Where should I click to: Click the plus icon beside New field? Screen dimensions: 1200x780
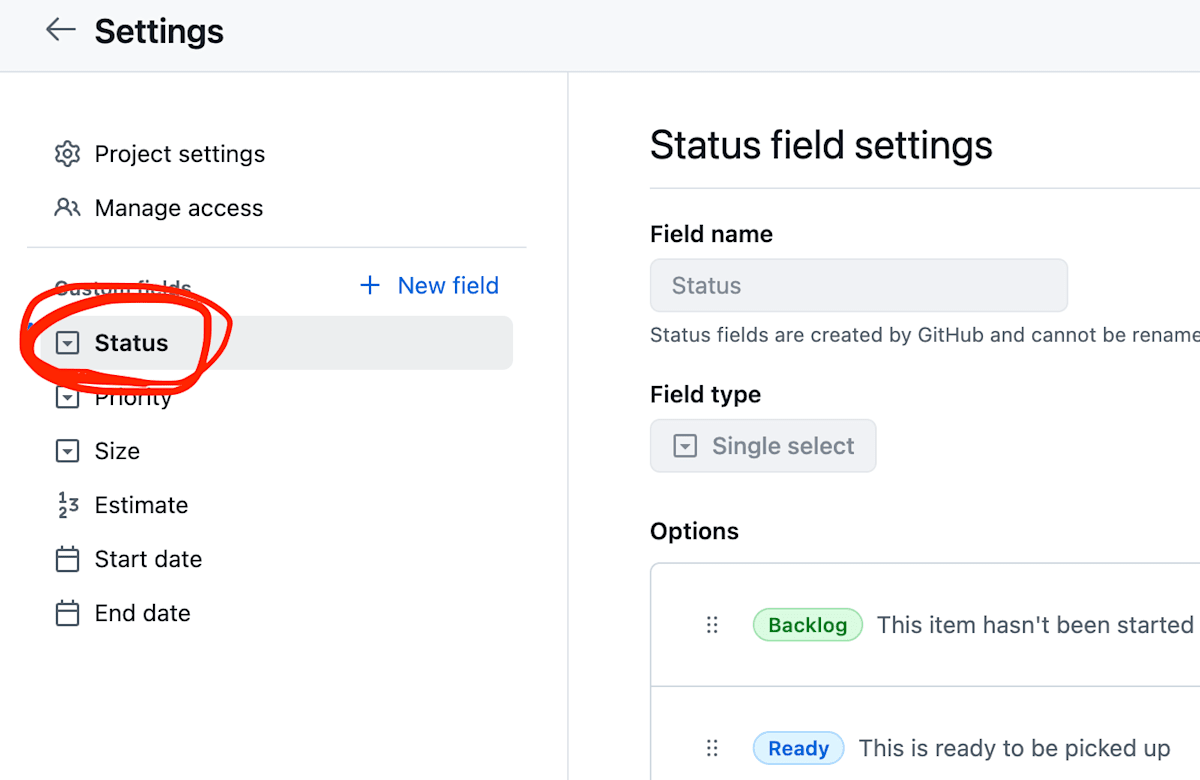click(x=370, y=286)
